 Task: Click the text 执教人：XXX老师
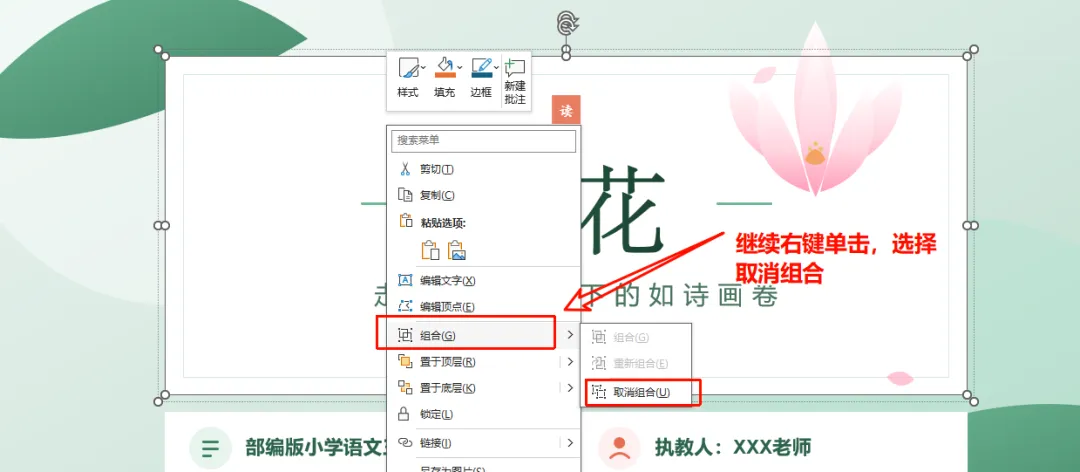point(733,447)
